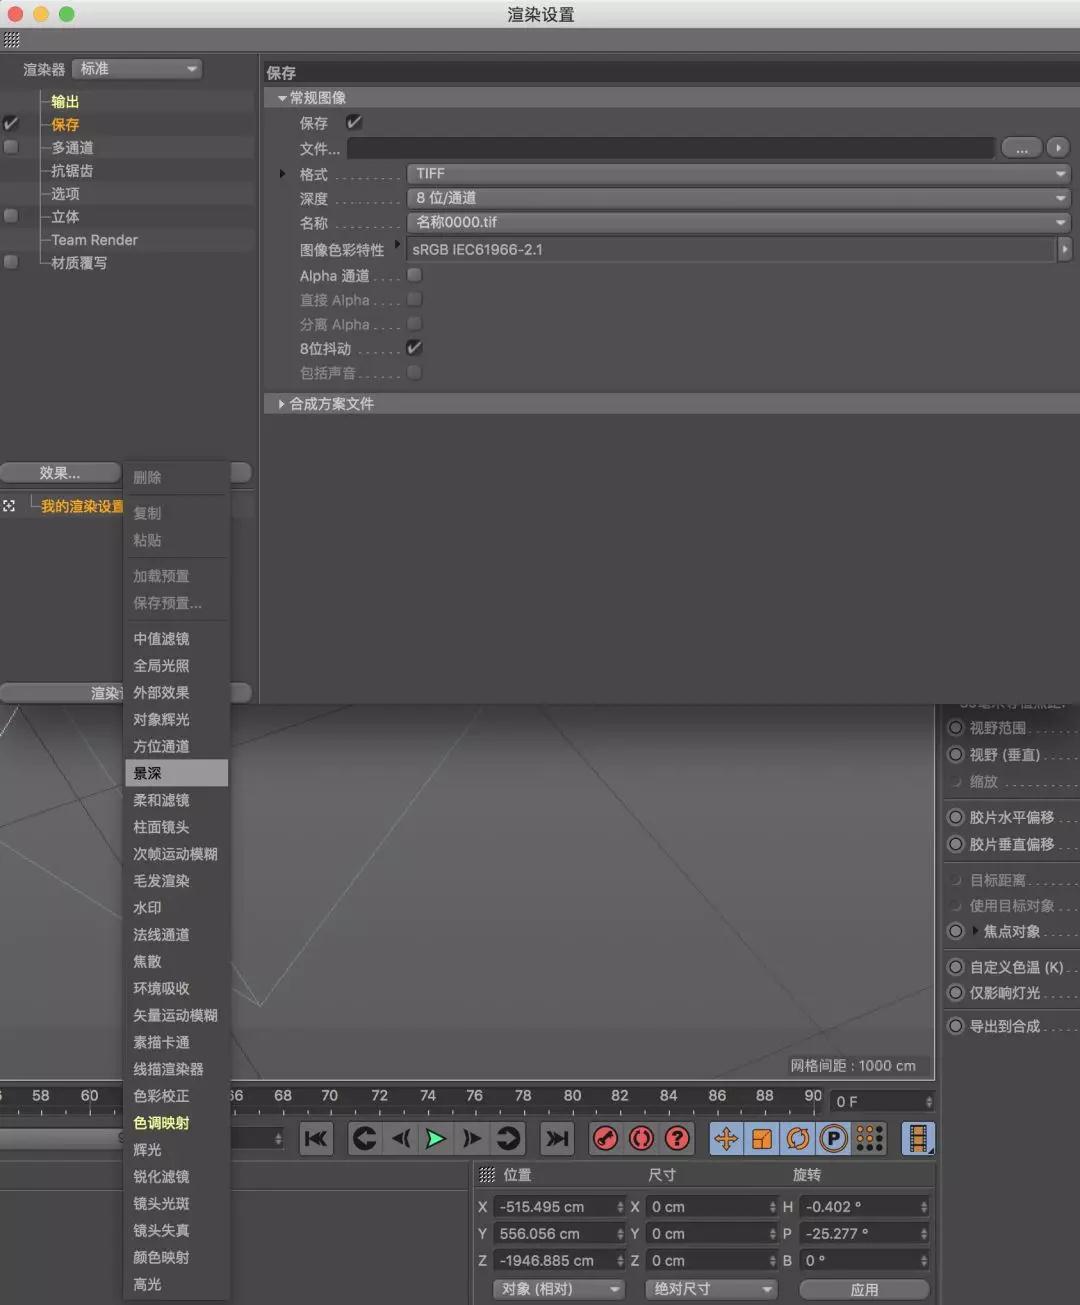
Task: Enable the Alpha 通道 checkbox
Action: [414, 275]
